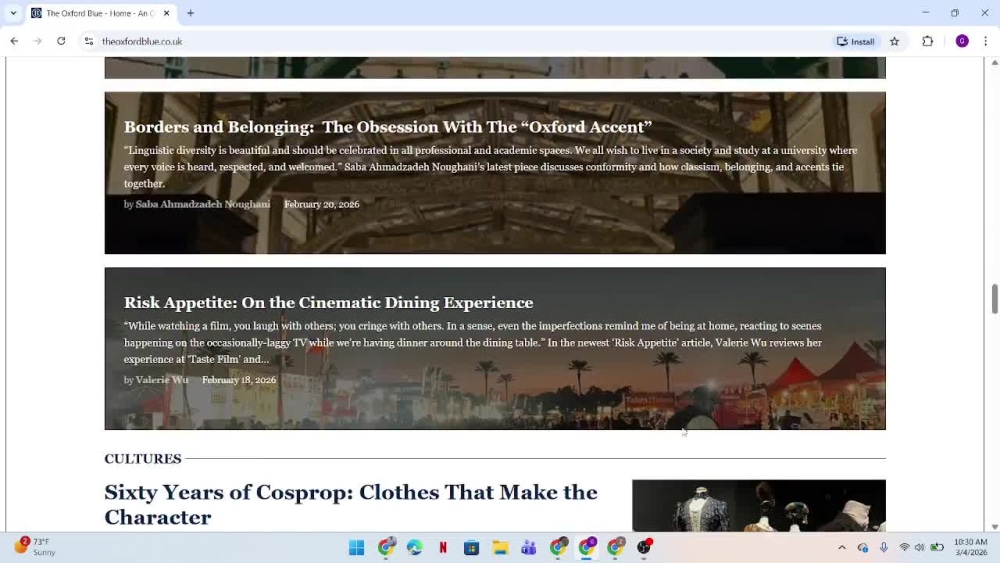Click the scrollbar down arrow

994,527
